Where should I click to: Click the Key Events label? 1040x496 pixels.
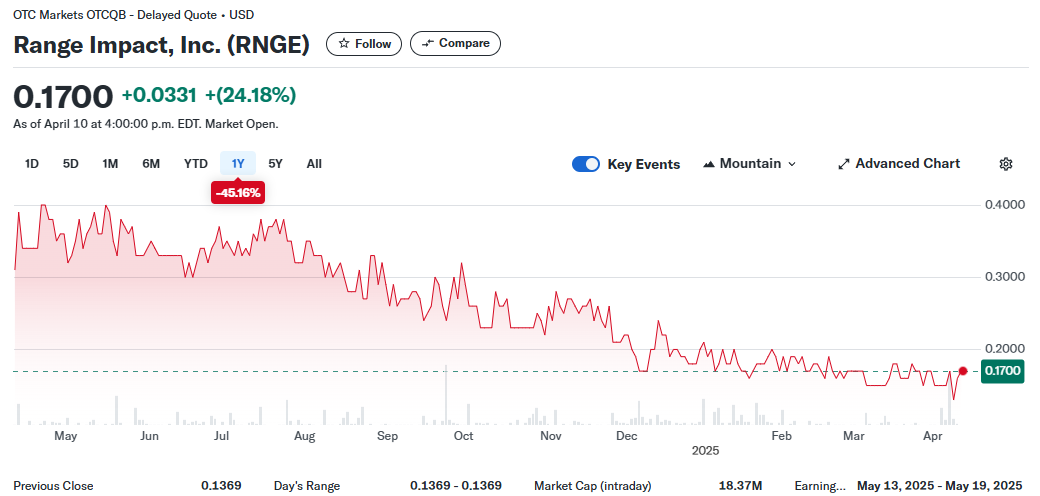coord(644,164)
